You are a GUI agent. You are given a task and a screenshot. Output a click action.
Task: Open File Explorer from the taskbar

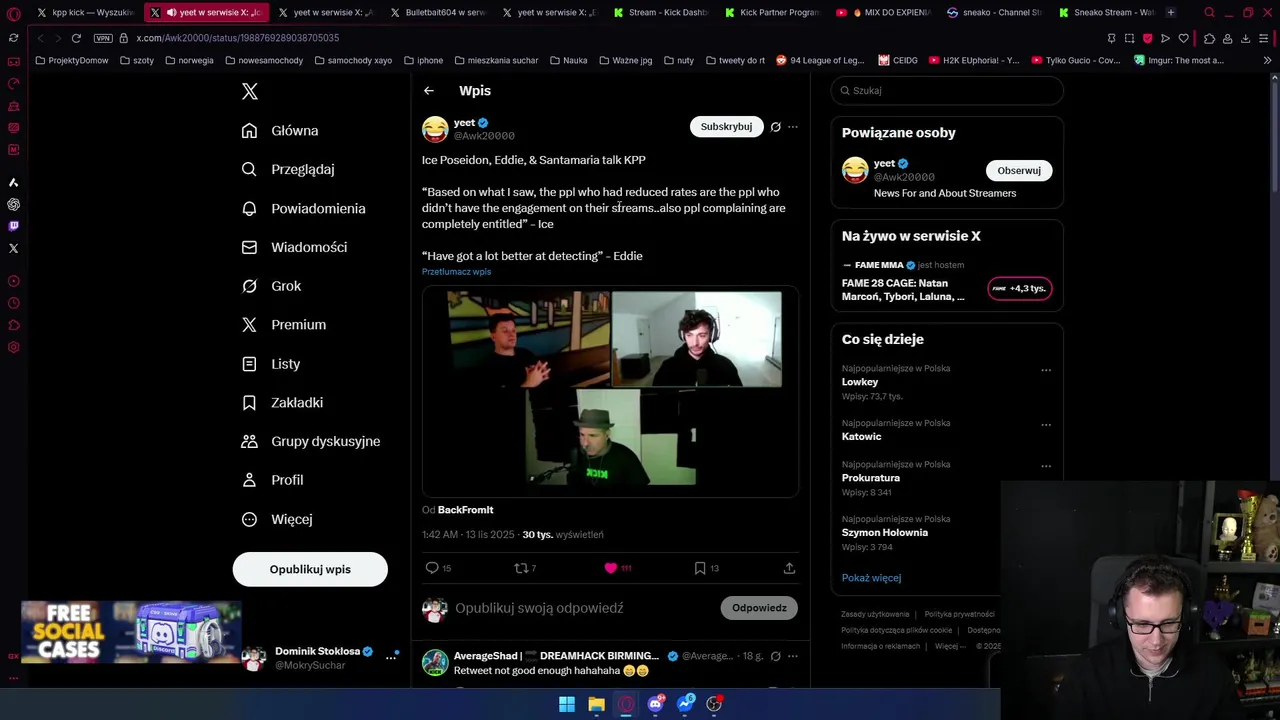[596, 704]
